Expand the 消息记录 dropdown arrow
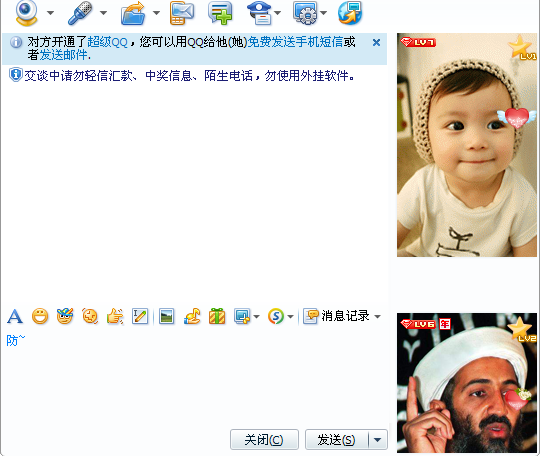The width and height of the screenshot is (540, 456). [x=377, y=317]
